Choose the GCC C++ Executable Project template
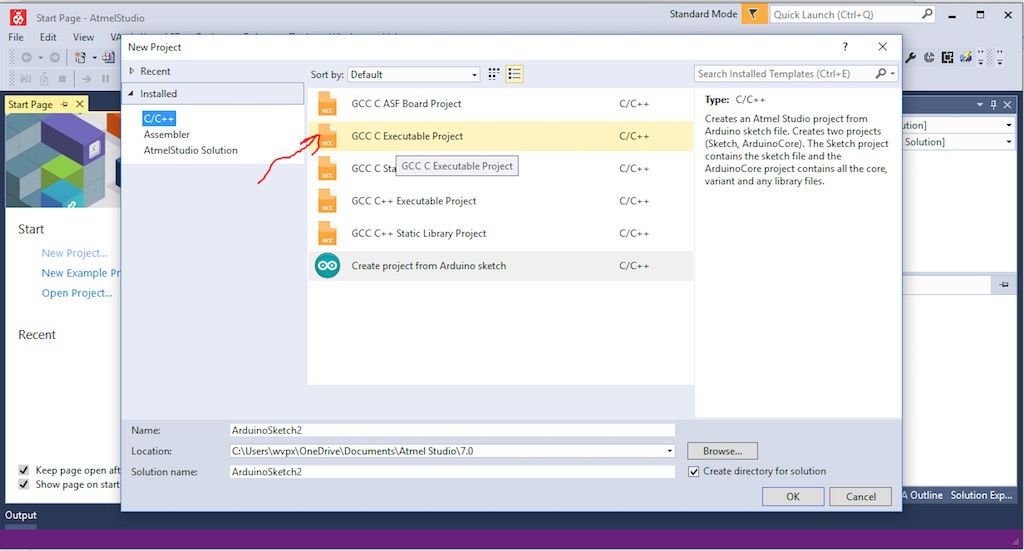This screenshot has width=1024, height=551. [500, 201]
